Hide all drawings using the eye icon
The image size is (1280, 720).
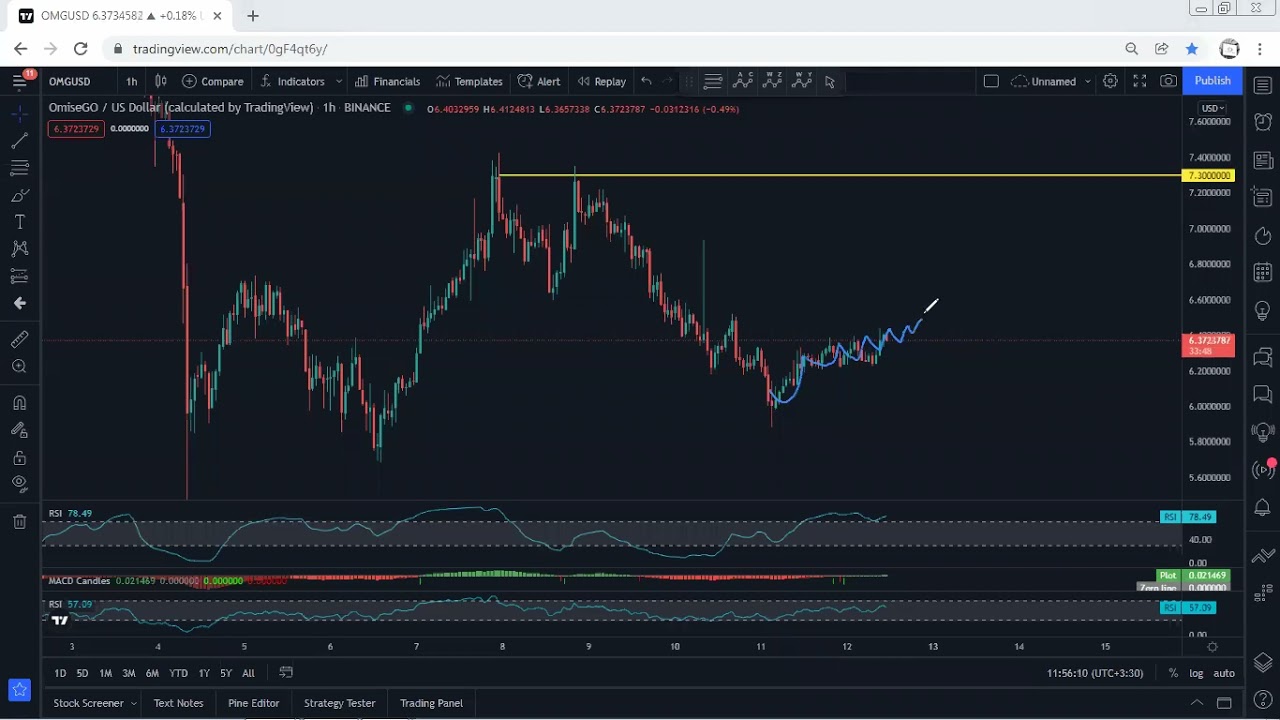pos(19,484)
